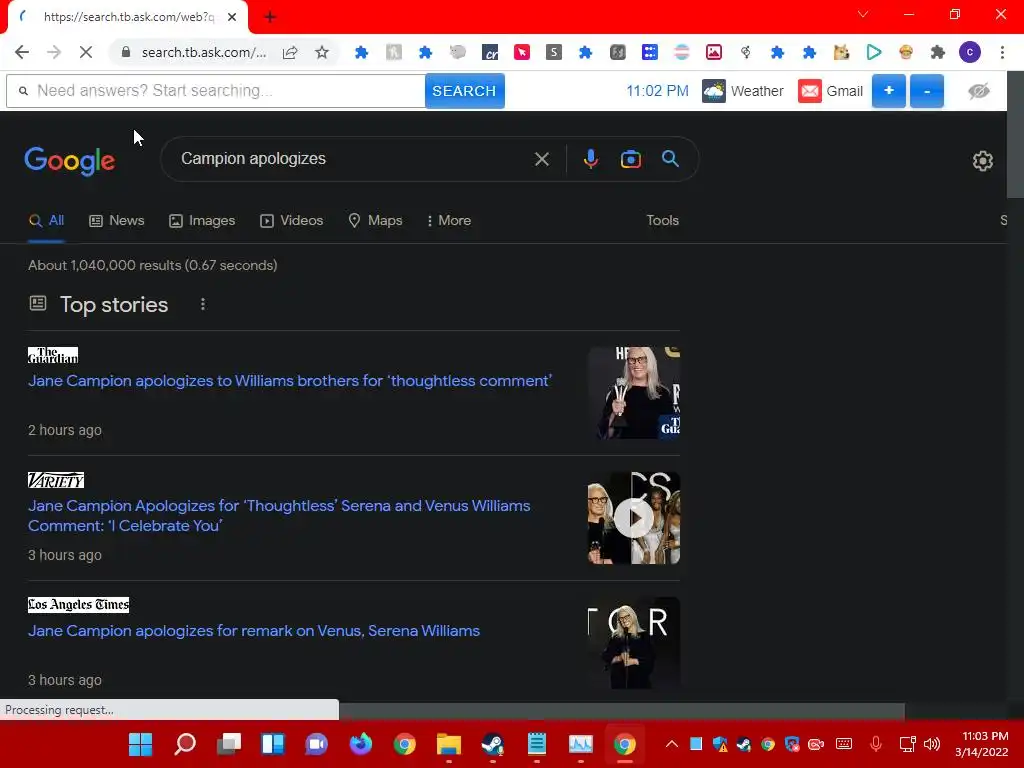This screenshot has width=1024, height=768.
Task: Stop loading the page
Action: coord(86,52)
